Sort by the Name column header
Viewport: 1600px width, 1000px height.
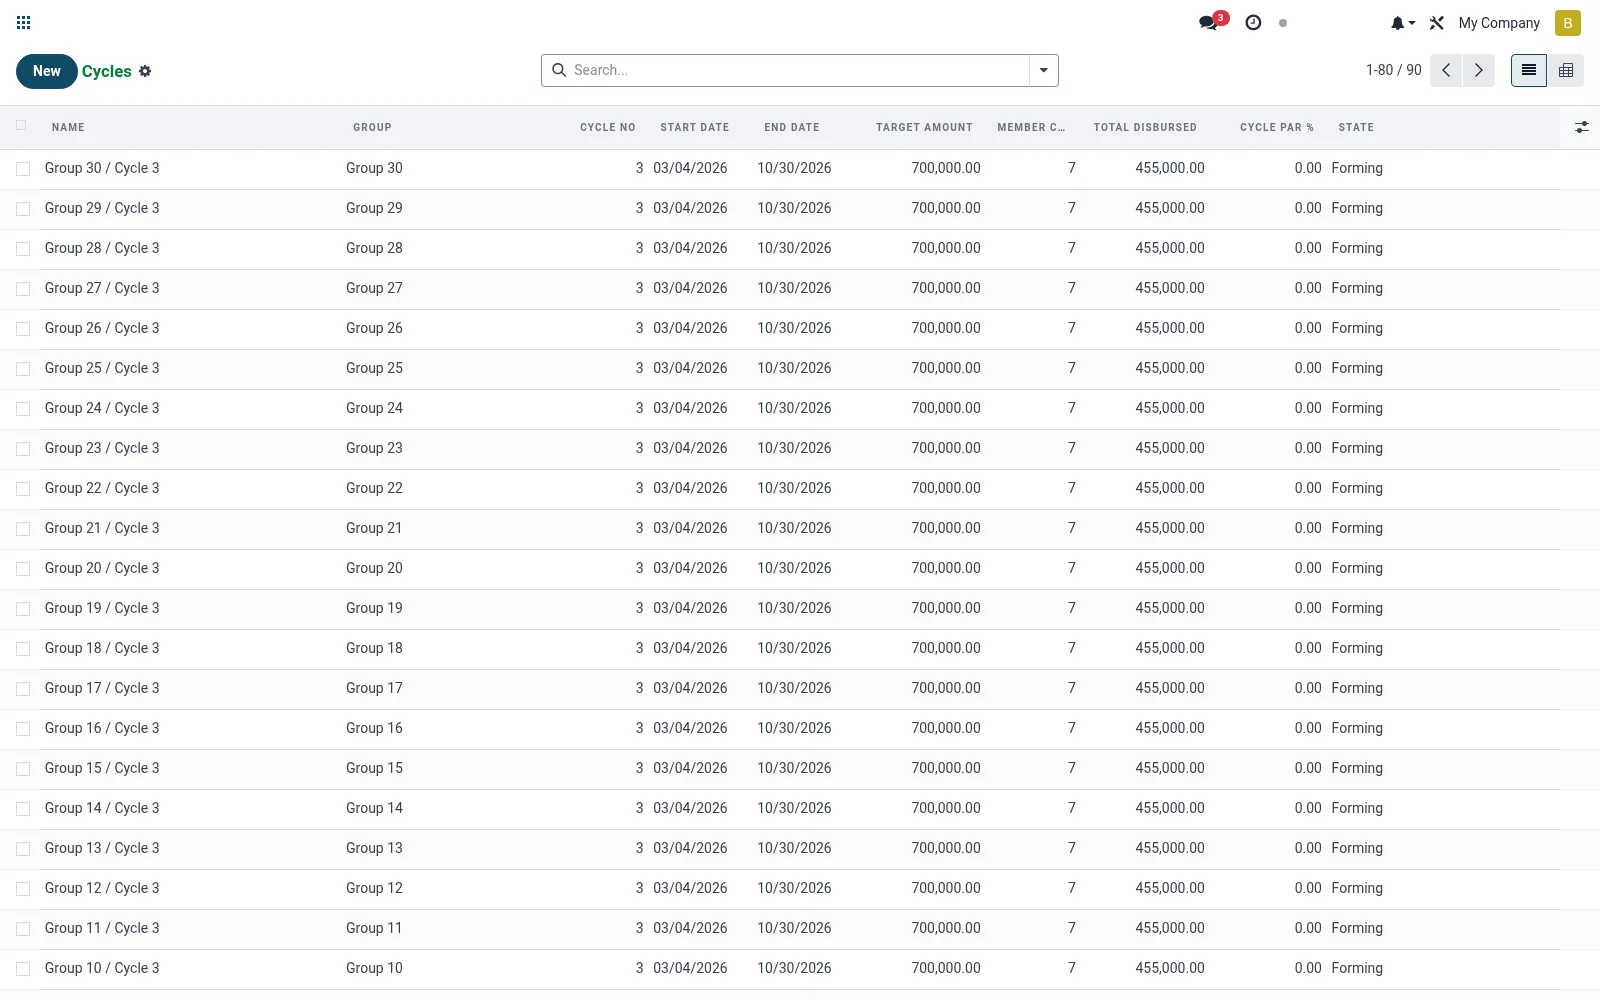point(68,127)
